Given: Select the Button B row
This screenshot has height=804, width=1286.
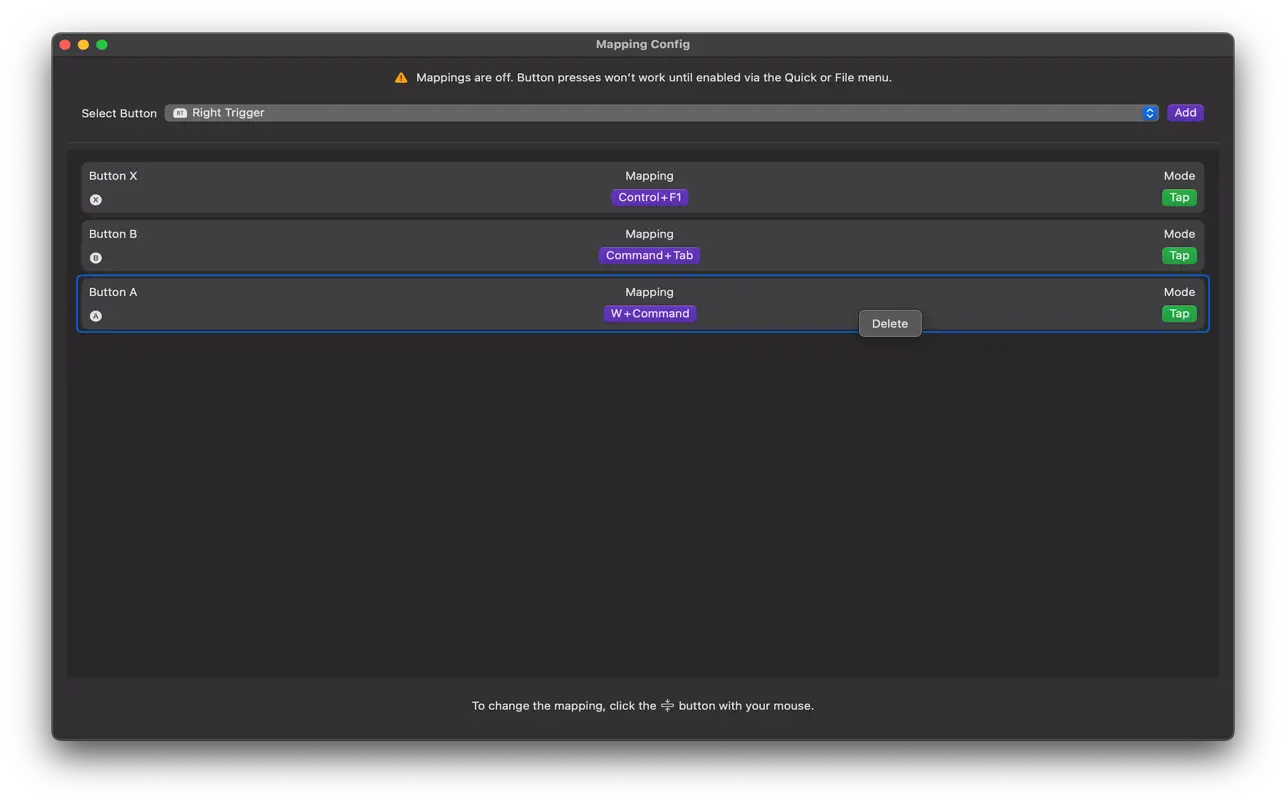Looking at the screenshot, I should tap(400, 244).
